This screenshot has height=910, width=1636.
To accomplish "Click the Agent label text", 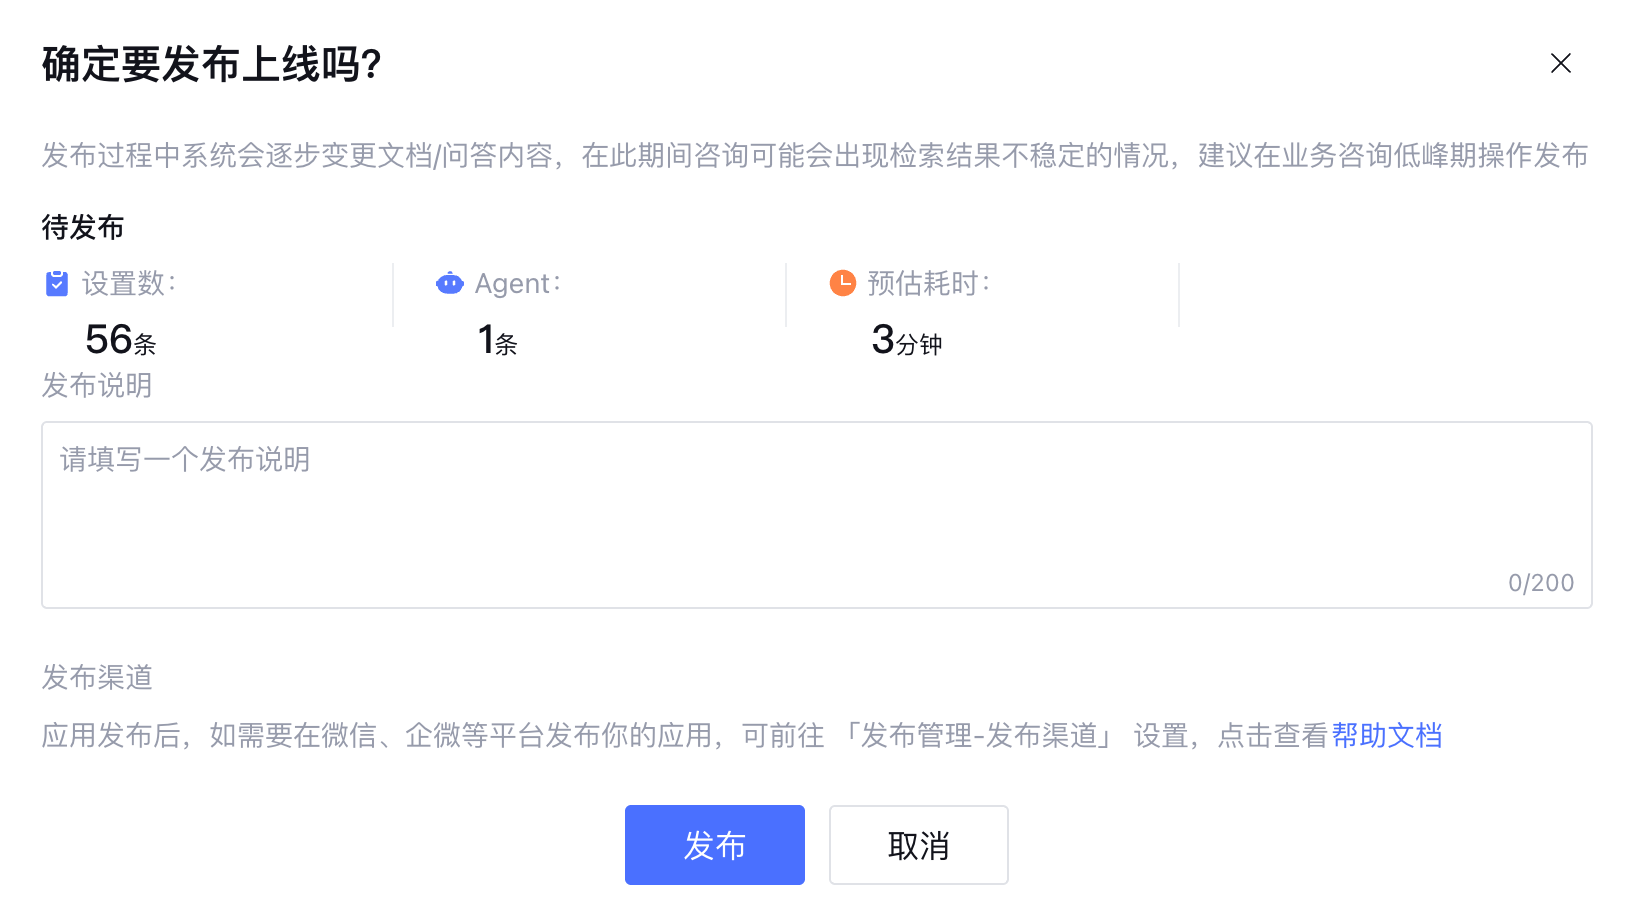I will point(517,284).
